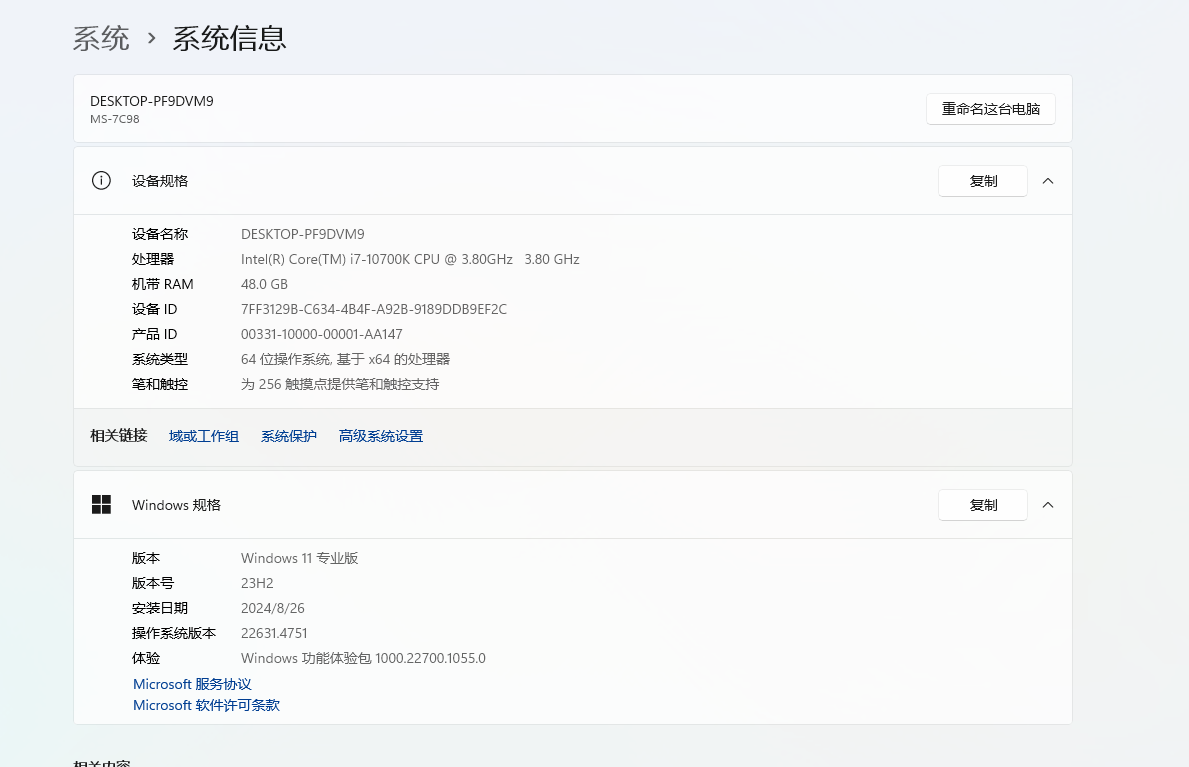
Task: Click the Windows logo icon beside Windows 规格
Action: coord(101,505)
